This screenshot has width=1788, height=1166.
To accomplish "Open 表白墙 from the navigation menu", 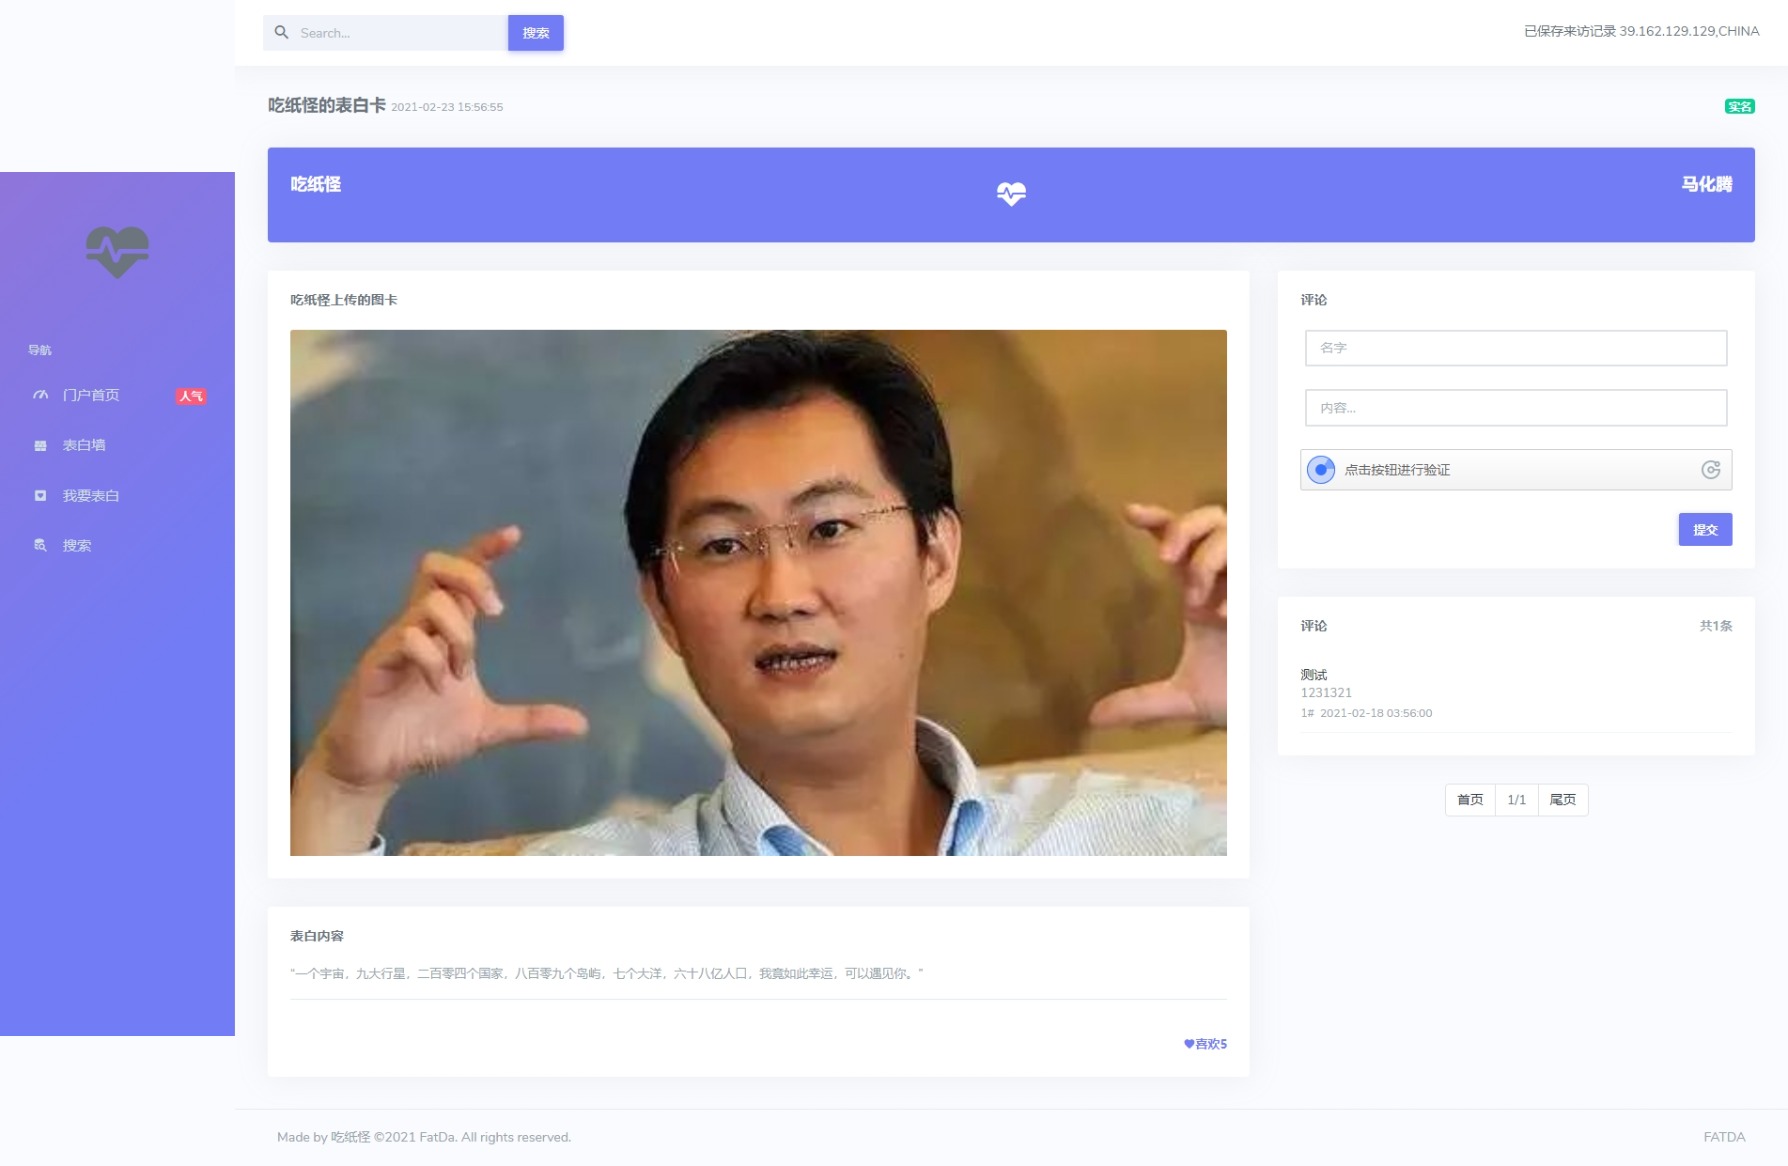I will click(x=84, y=446).
